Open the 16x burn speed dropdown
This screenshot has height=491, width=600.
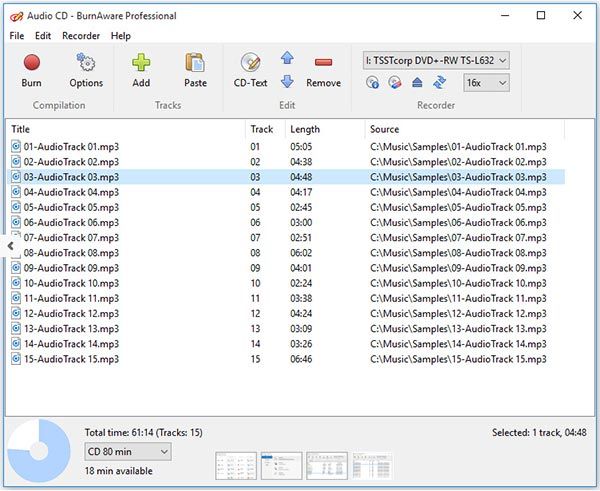[486, 84]
